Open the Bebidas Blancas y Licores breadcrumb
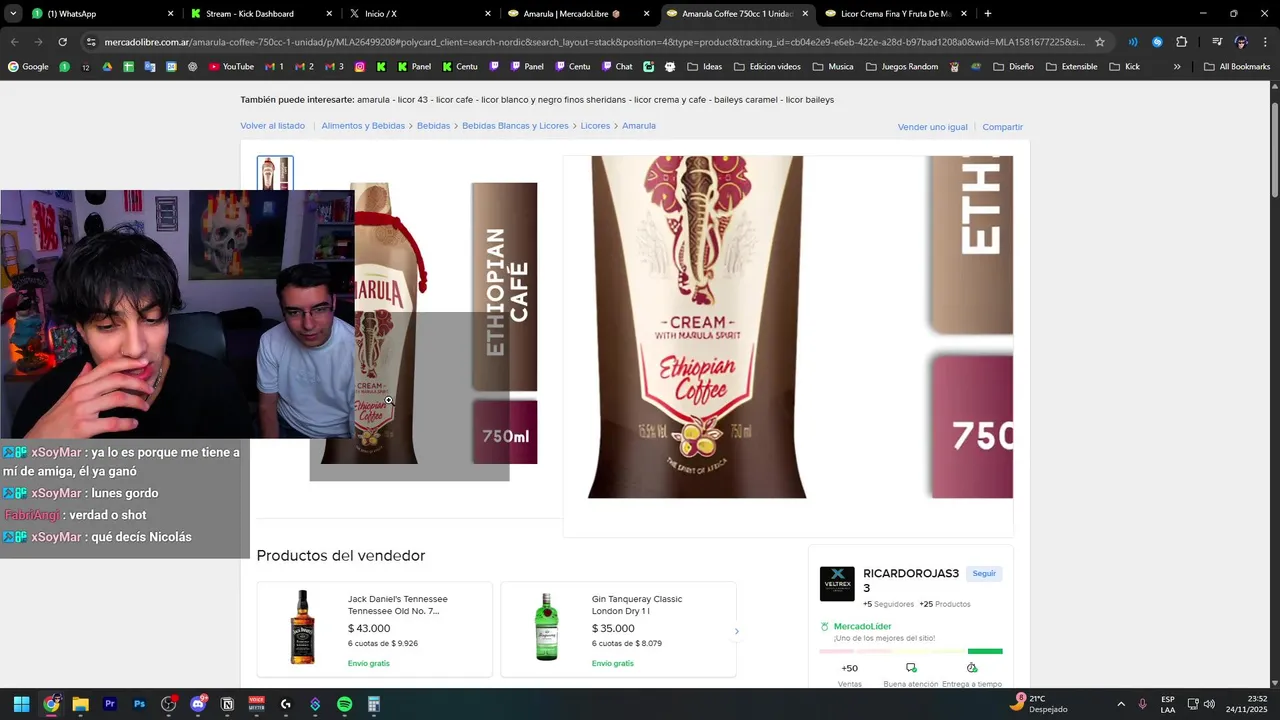1280x720 pixels. point(515,126)
